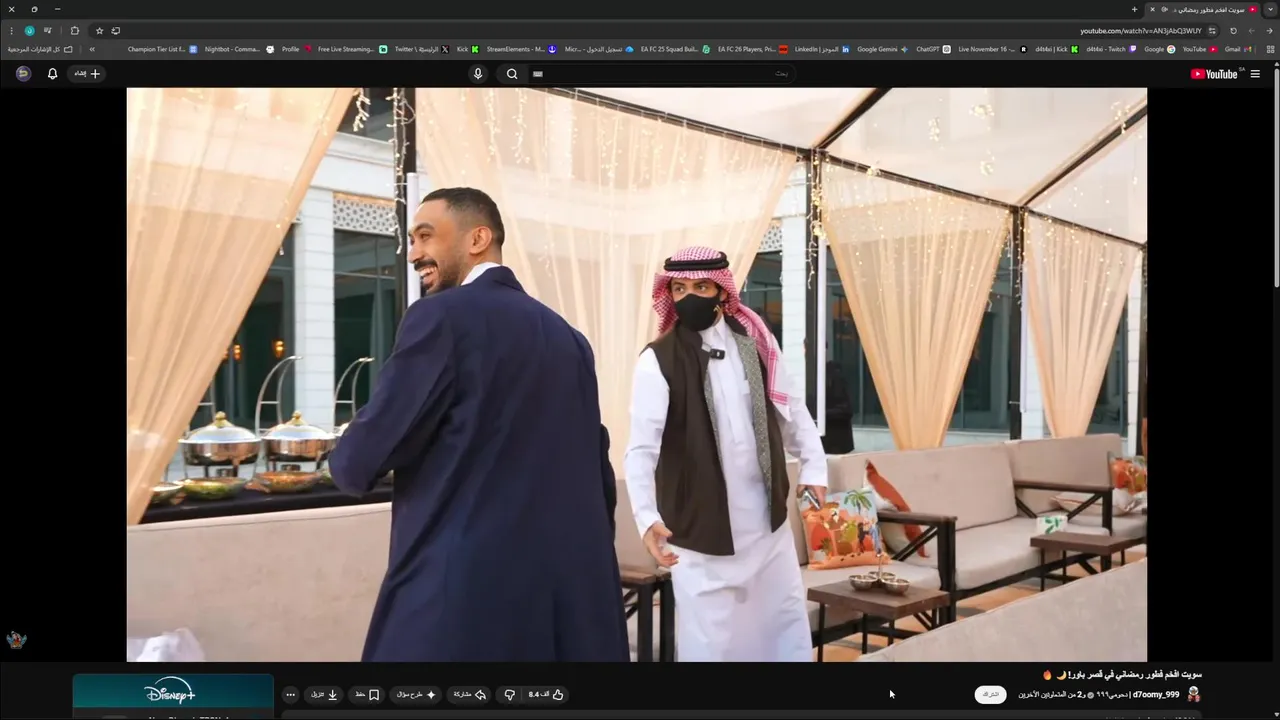Open d4t4xi Twitch bookmark

pos(1111,49)
